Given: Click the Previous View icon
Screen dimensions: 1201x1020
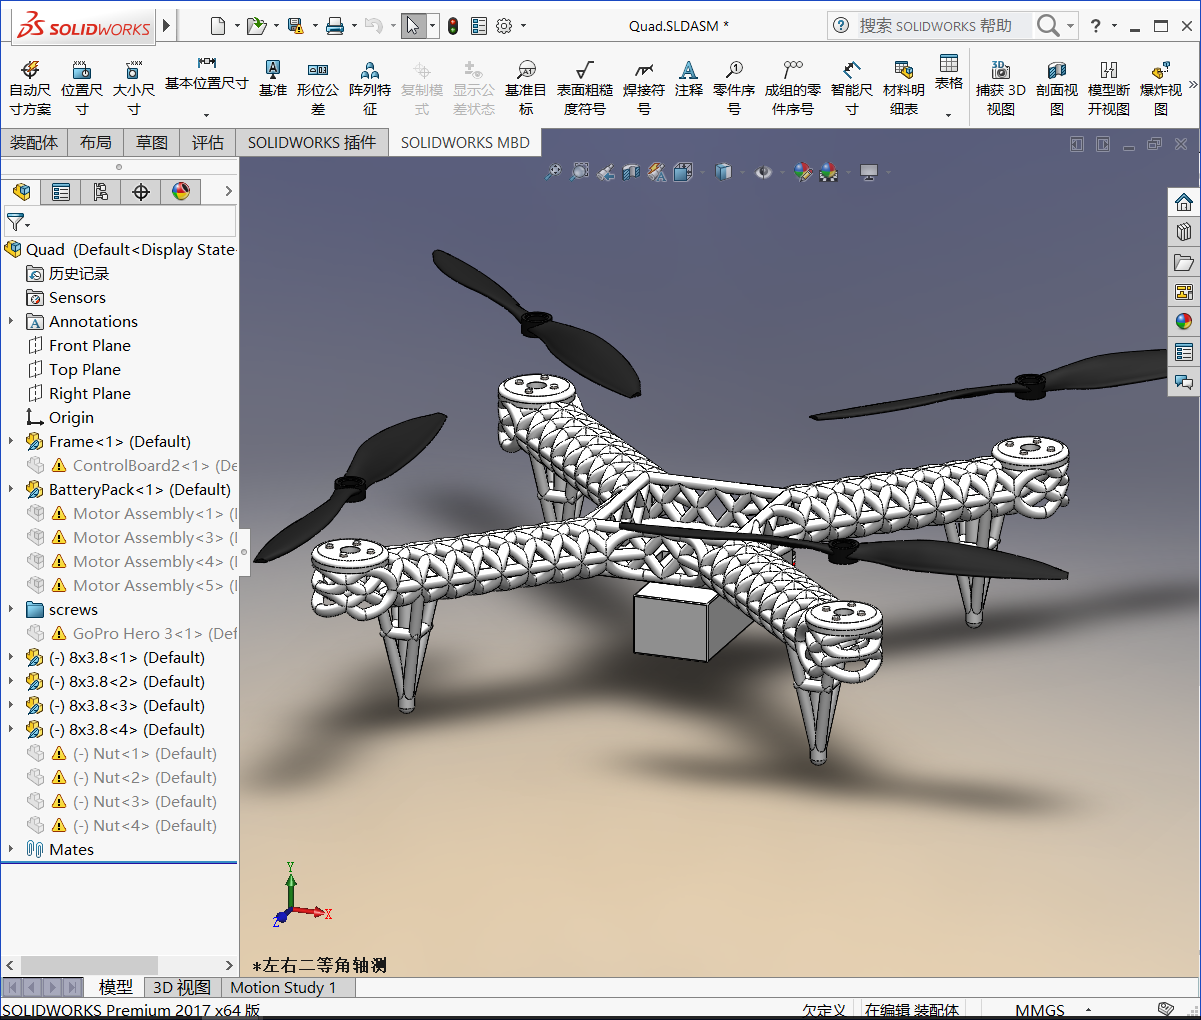Looking at the screenshot, I should (x=606, y=172).
